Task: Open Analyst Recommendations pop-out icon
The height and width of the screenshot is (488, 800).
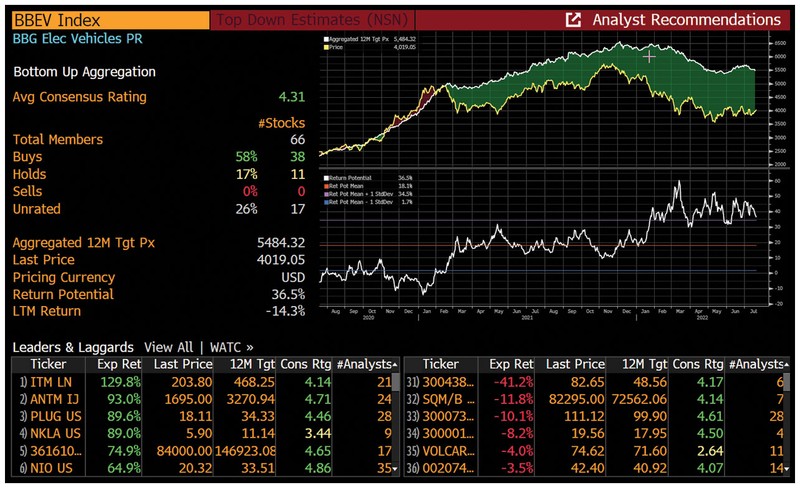Action: [573, 20]
